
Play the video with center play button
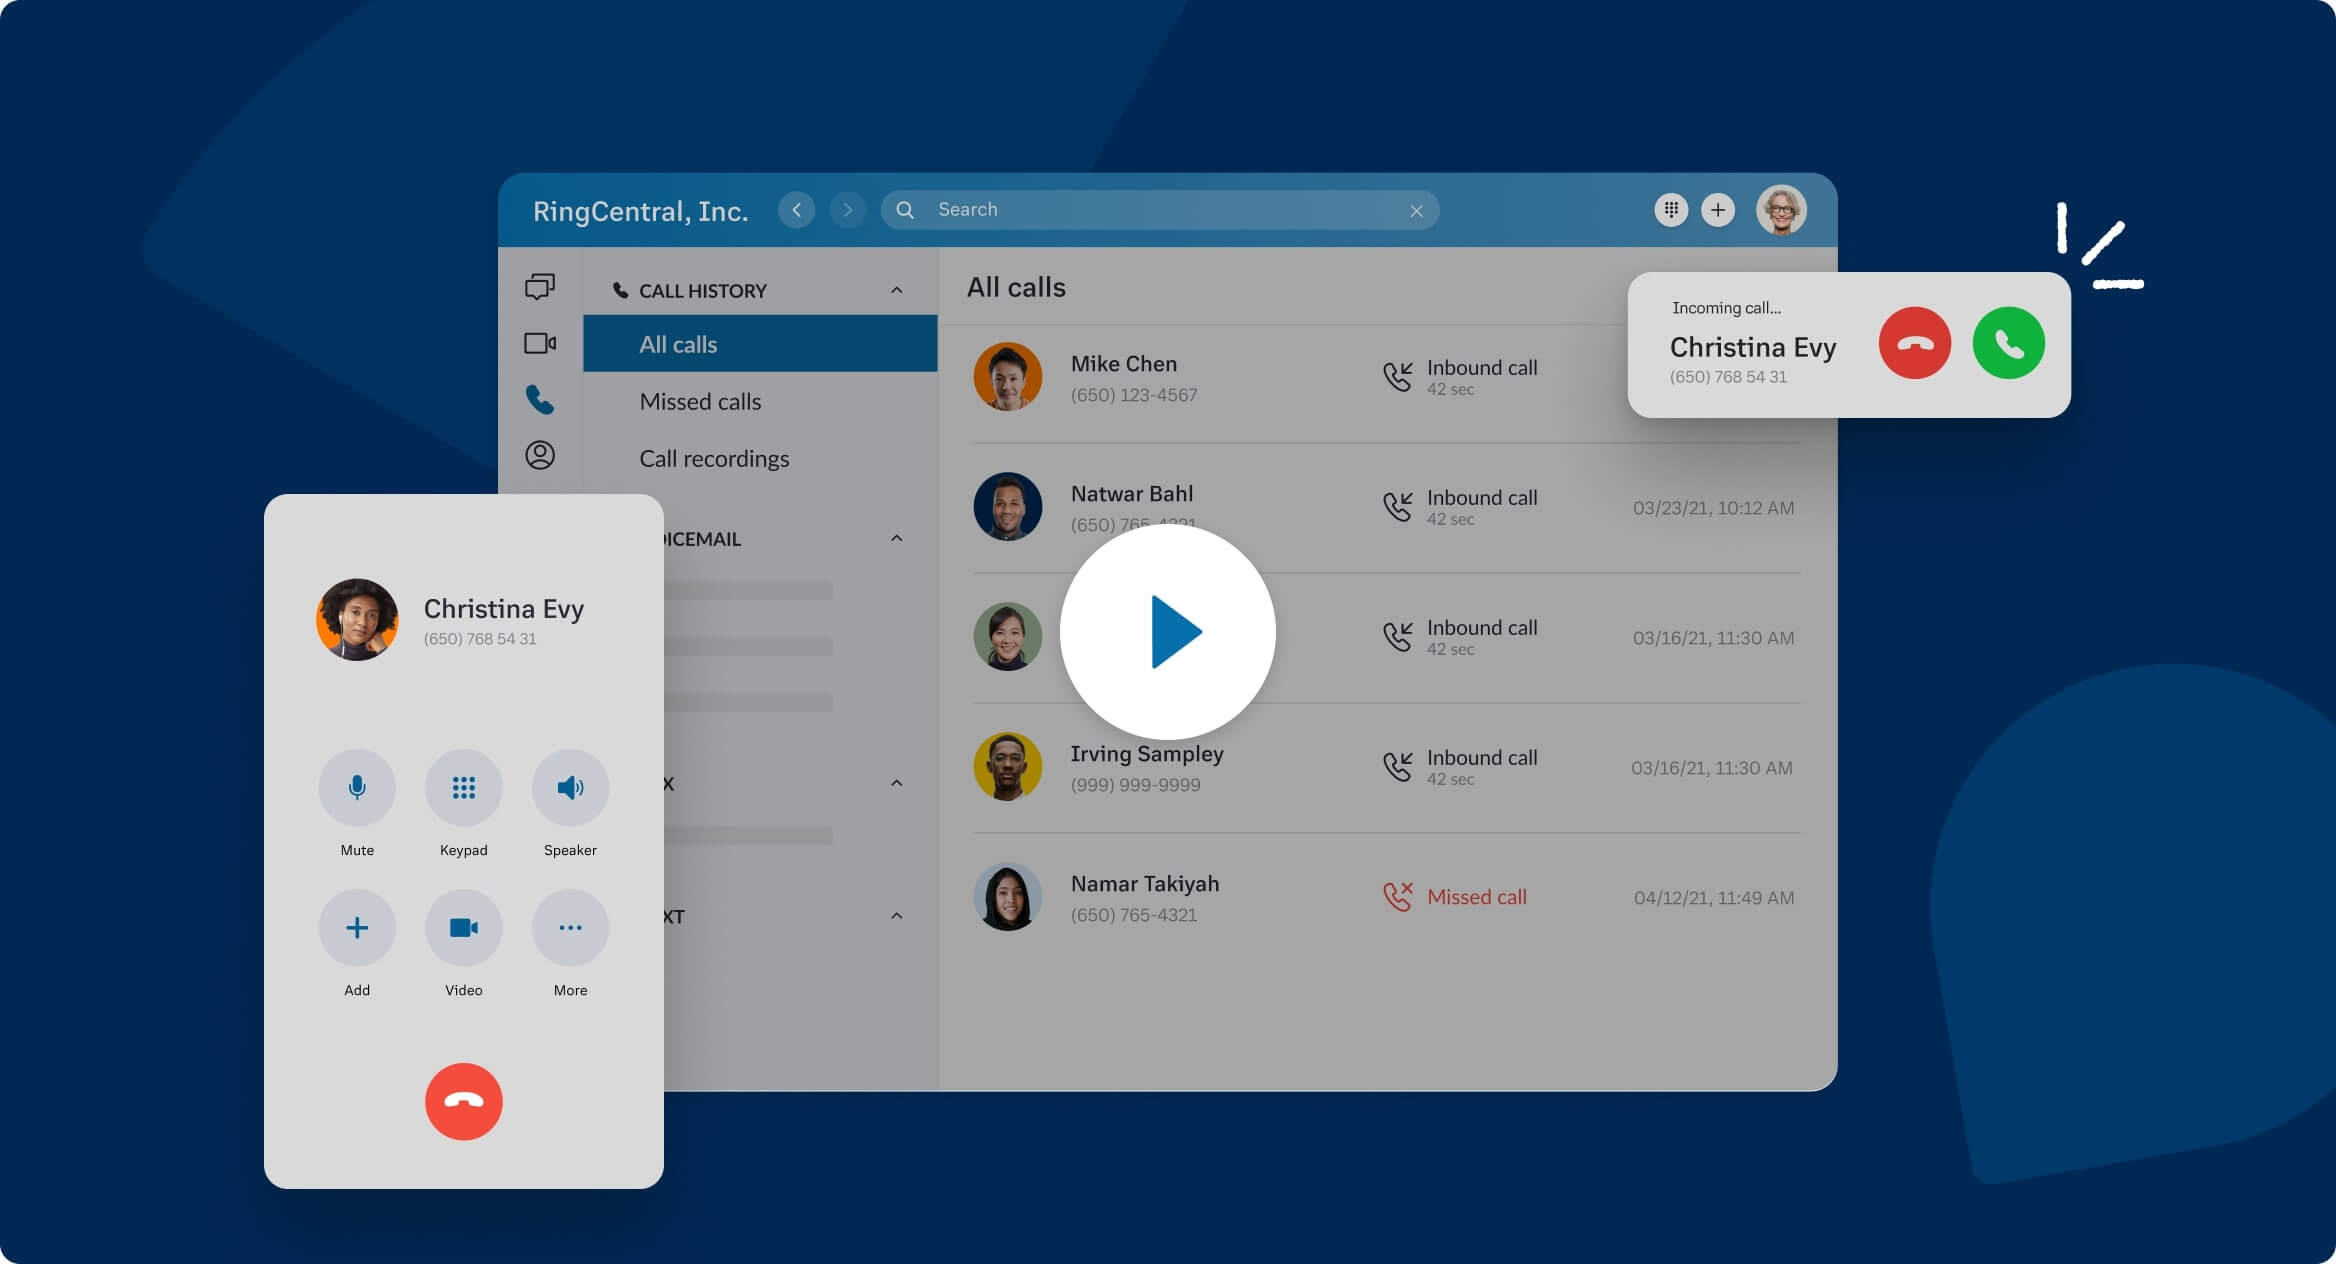tap(1167, 632)
